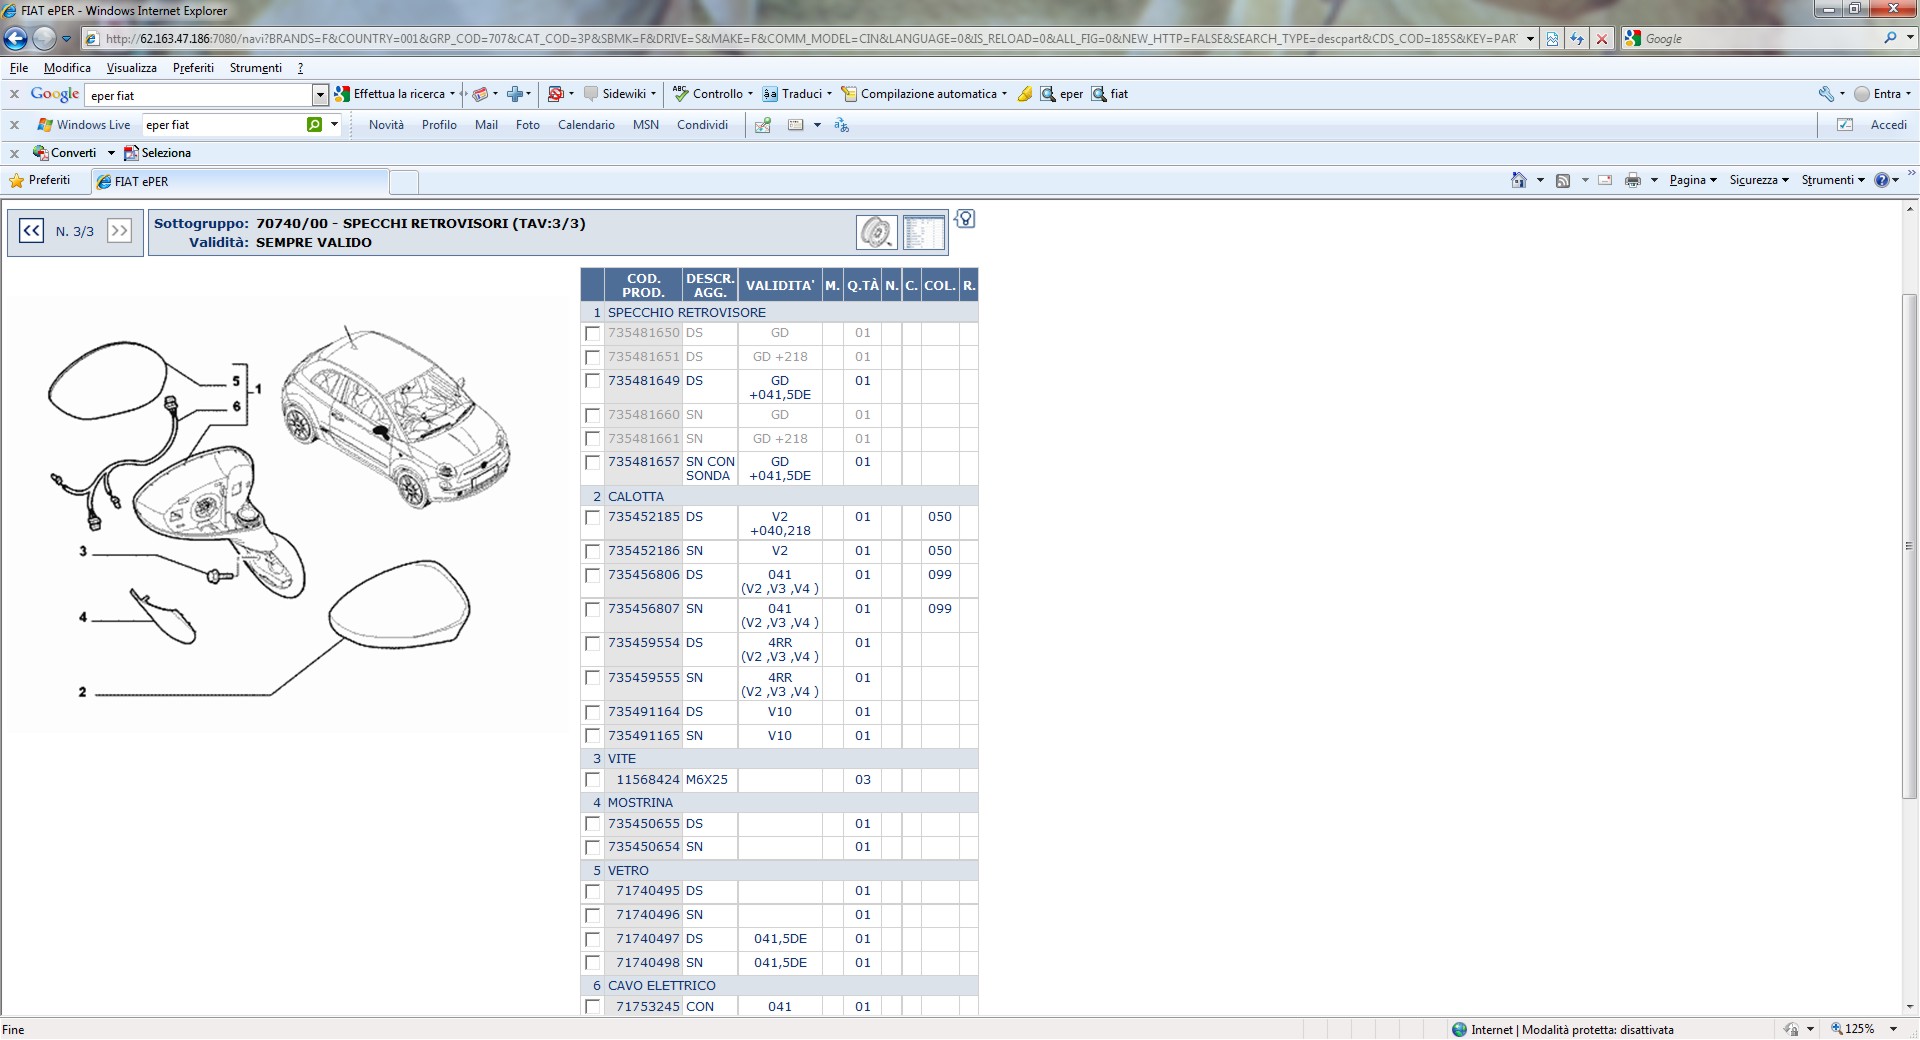Image resolution: width=1920 pixels, height=1040 pixels.
Task: Click the wheel magnifier icon in header
Action: tap(876, 232)
